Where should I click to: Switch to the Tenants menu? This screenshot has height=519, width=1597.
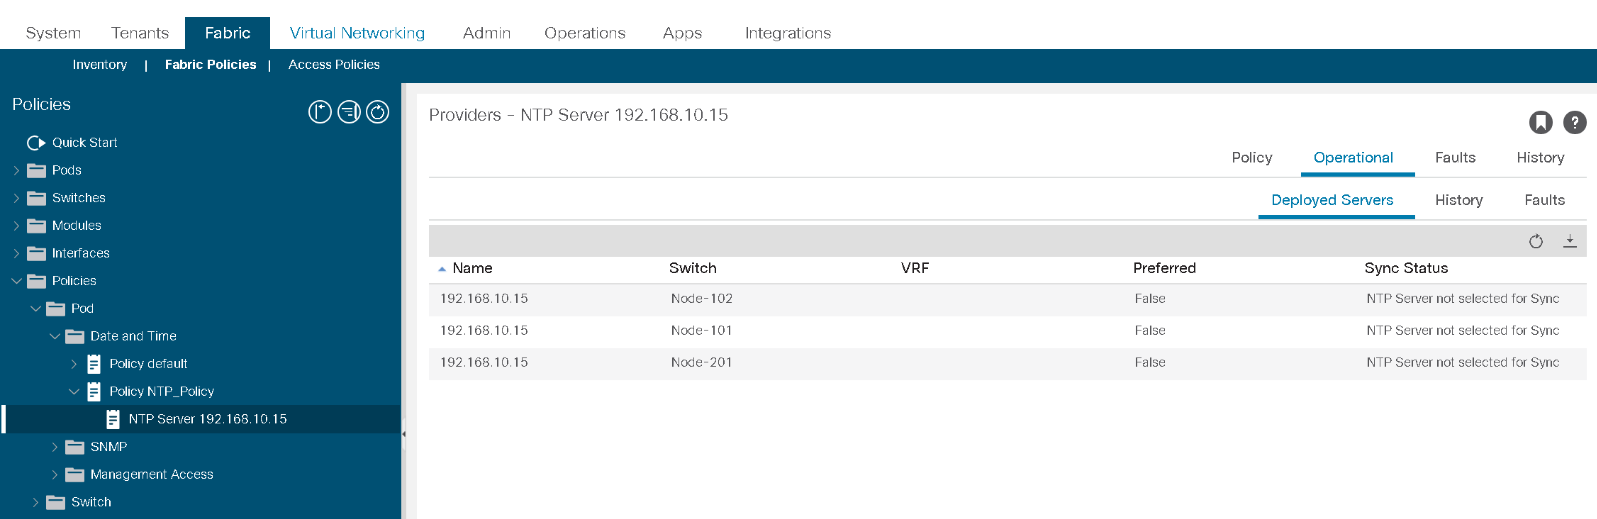click(140, 33)
